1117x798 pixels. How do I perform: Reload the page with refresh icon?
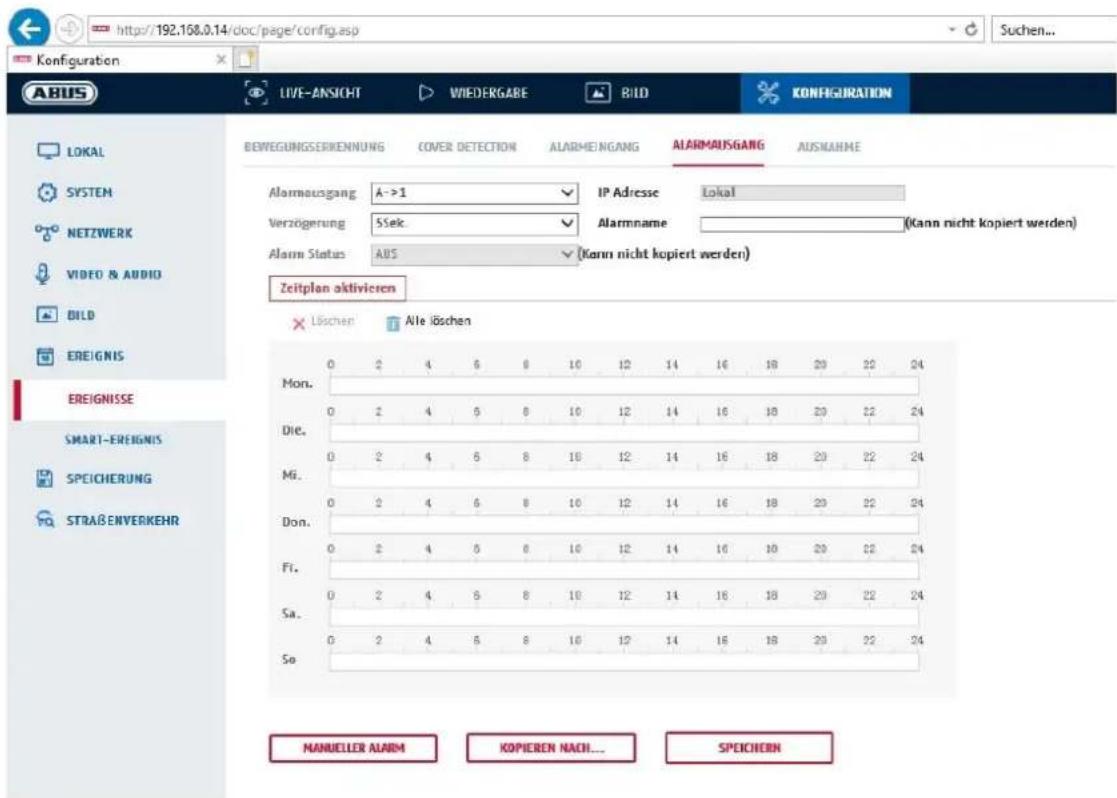click(970, 30)
